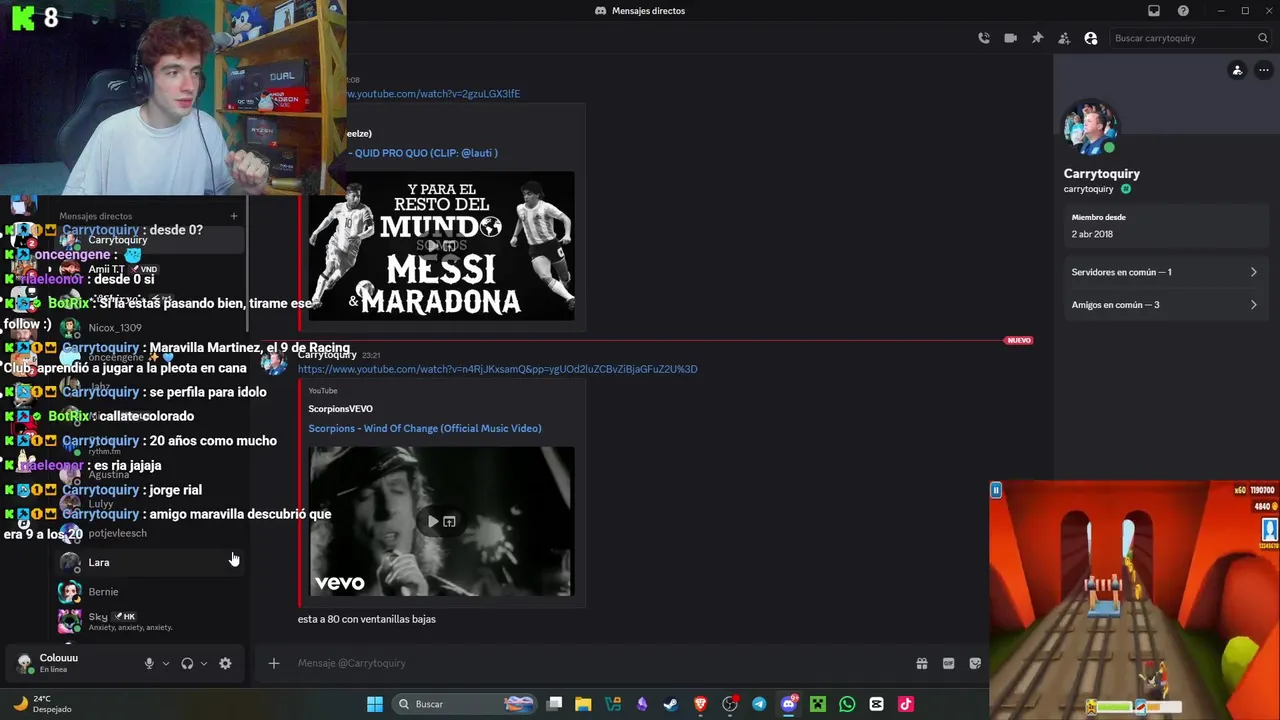Open Carrytoquiry's profile avatar
1280x720 pixels.
(x=1090, y=127)
